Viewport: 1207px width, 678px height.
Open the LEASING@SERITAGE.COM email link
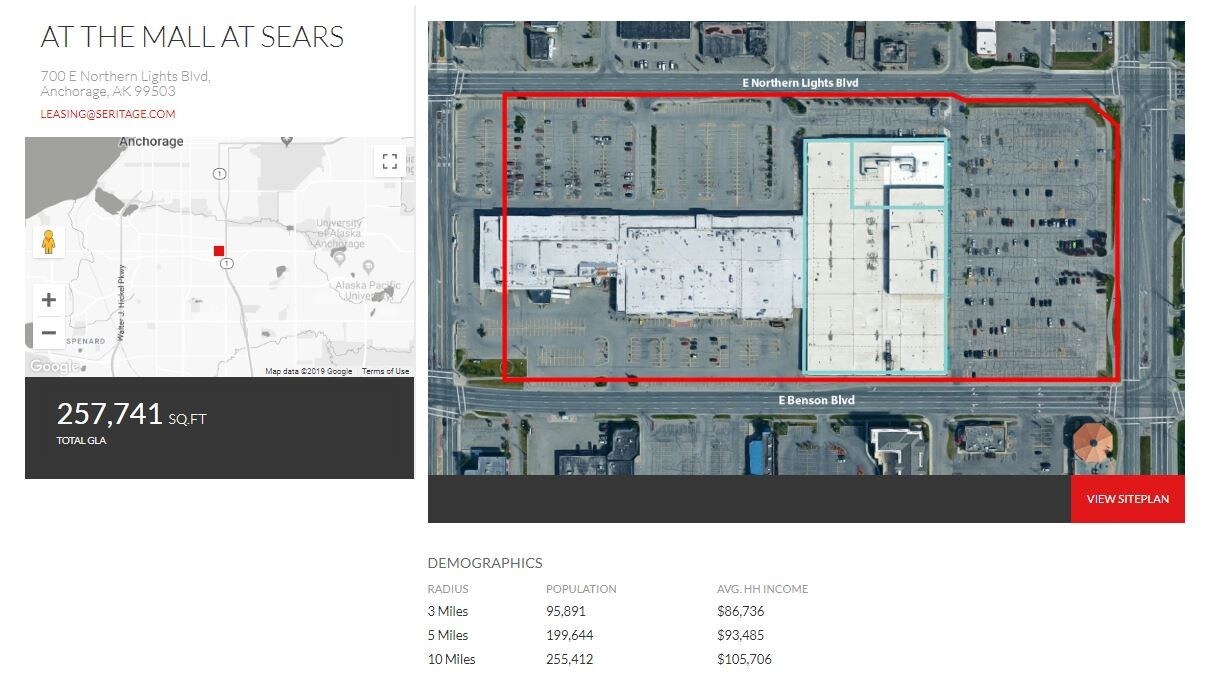(108, 114)
